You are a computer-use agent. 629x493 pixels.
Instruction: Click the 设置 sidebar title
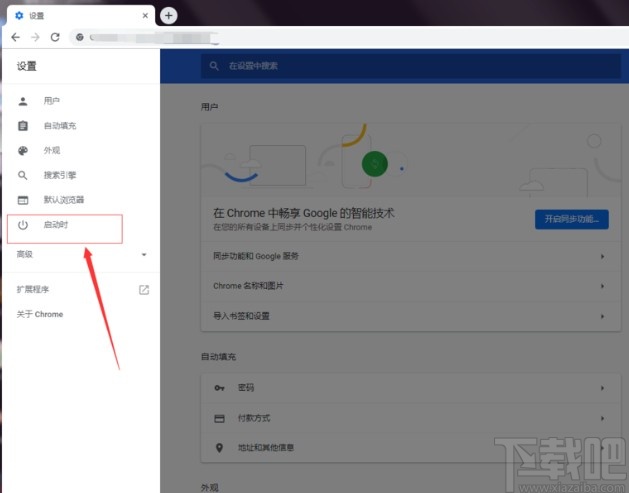(26, 66)
